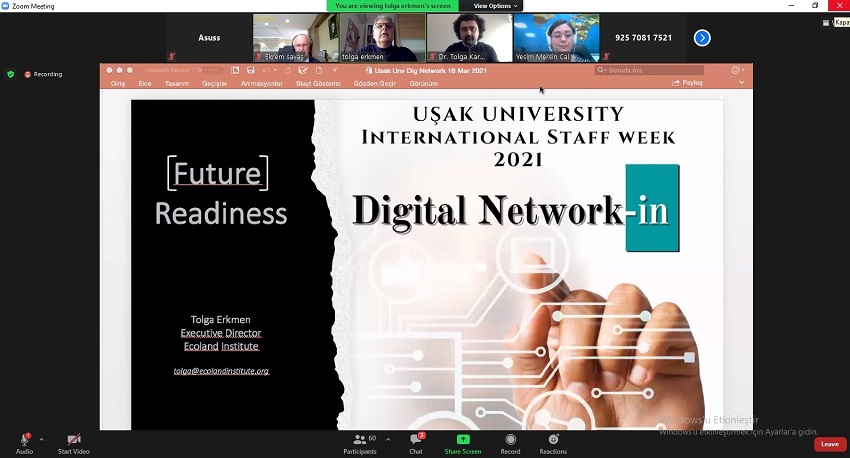Click the green encryption shield icon
The height and width of the screenshot is (458, 850).
11,74
